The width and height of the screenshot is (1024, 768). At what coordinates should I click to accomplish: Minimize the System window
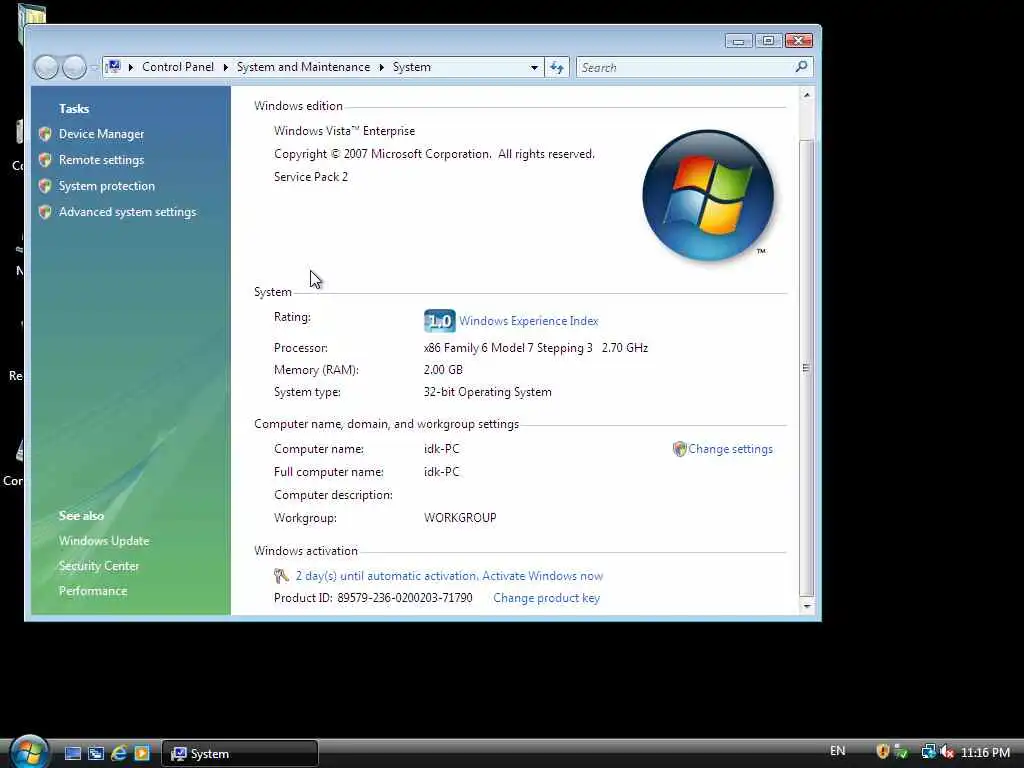(738, 41)
